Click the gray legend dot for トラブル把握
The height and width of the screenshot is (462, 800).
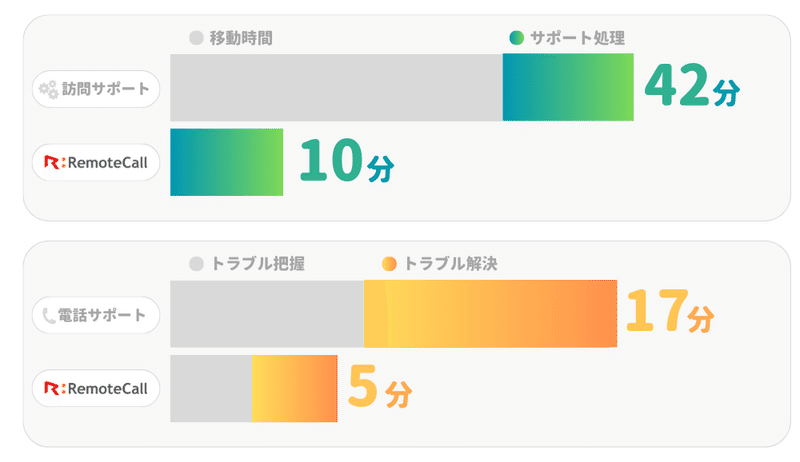point(196,265)
